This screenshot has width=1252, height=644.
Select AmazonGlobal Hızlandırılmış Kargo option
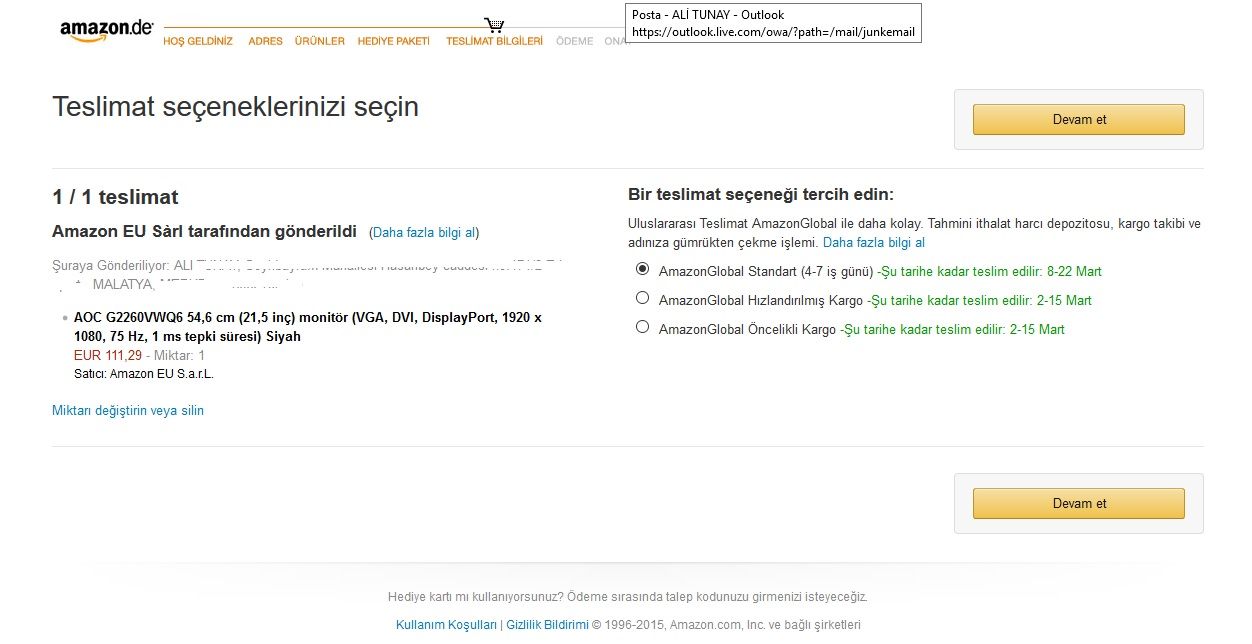tap(642, 298)
